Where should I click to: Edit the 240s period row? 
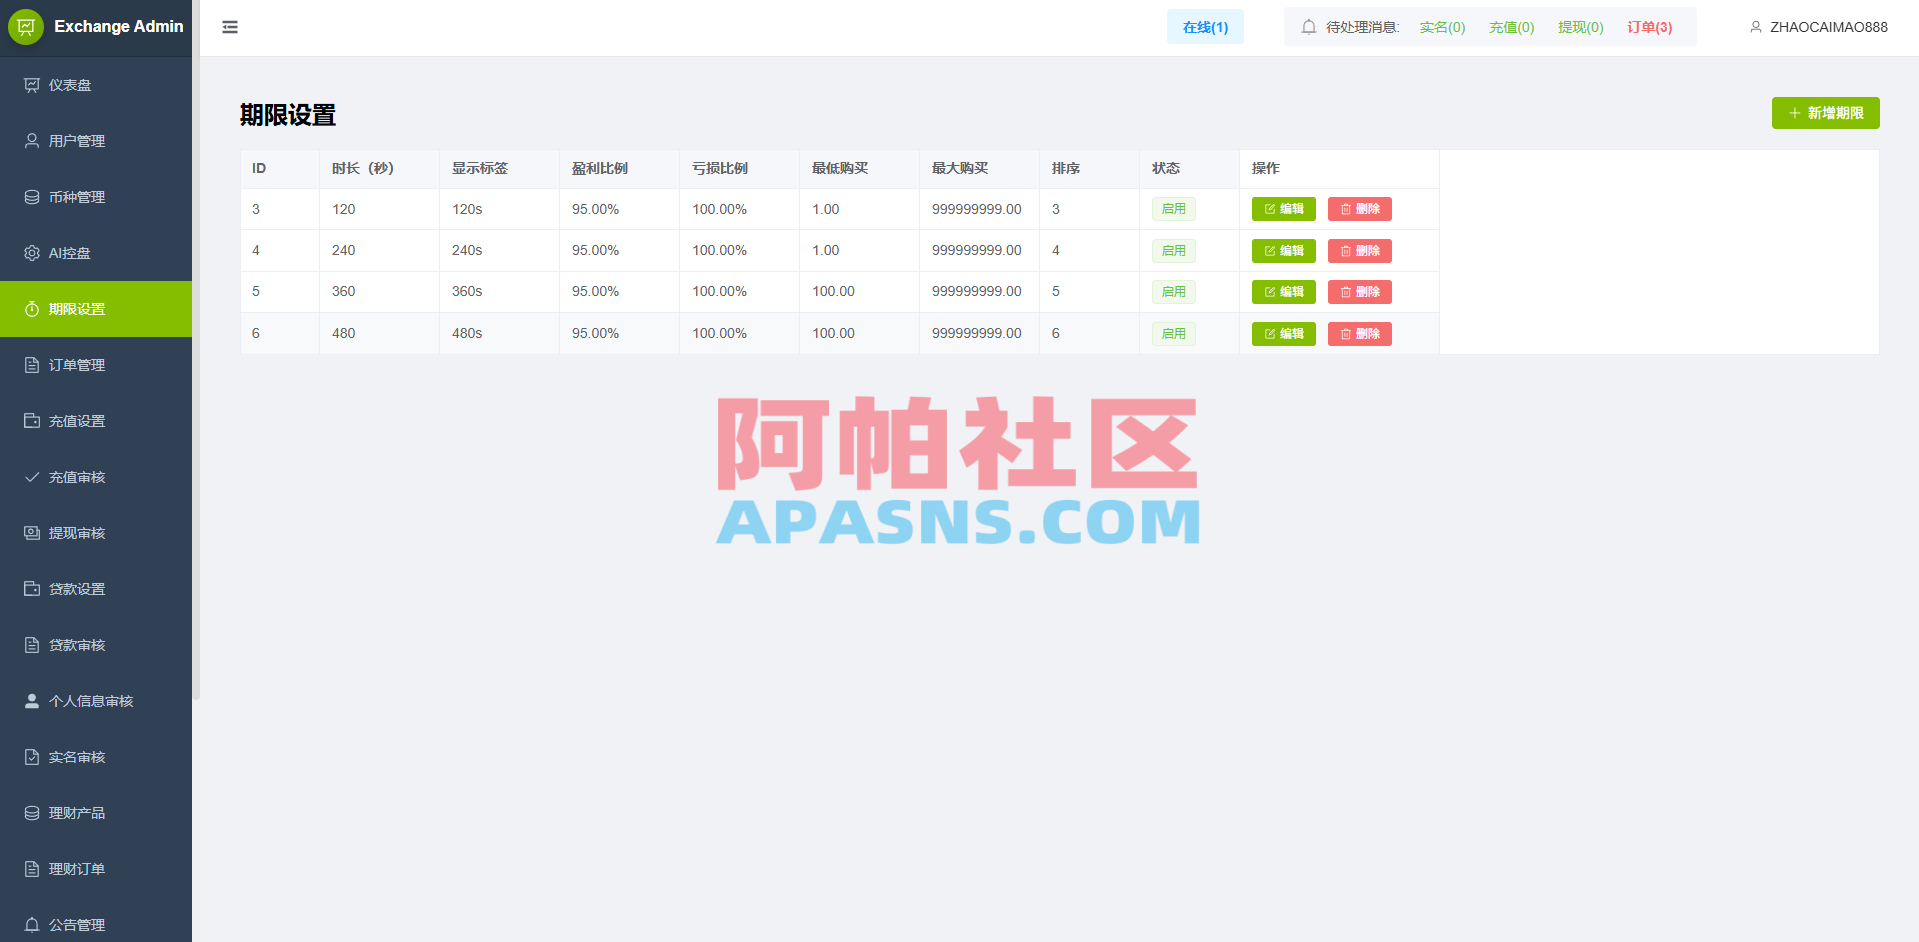[x=1283, y=251]
